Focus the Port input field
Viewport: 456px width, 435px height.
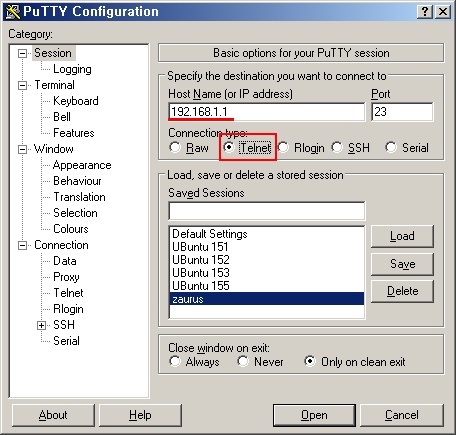pyautogui.click(x=402, y=112)
